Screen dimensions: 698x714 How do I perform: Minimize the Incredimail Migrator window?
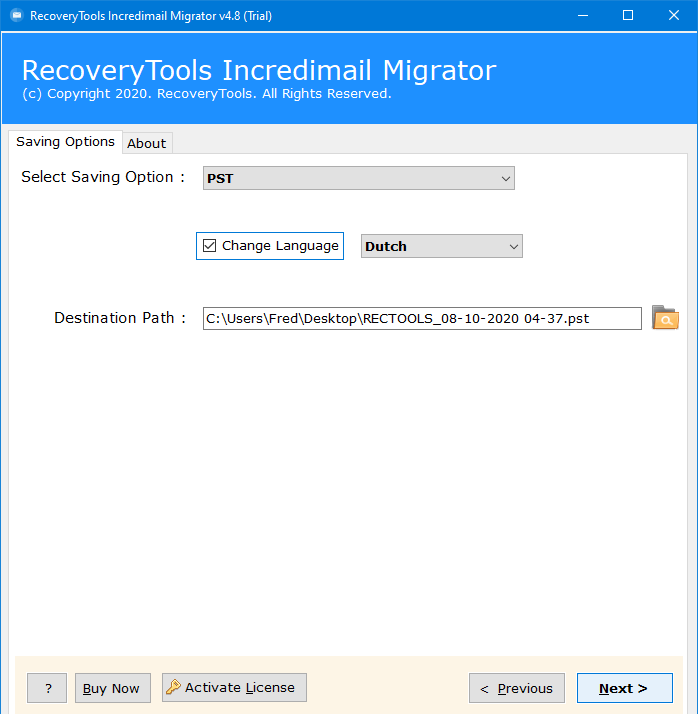(583, 15)
